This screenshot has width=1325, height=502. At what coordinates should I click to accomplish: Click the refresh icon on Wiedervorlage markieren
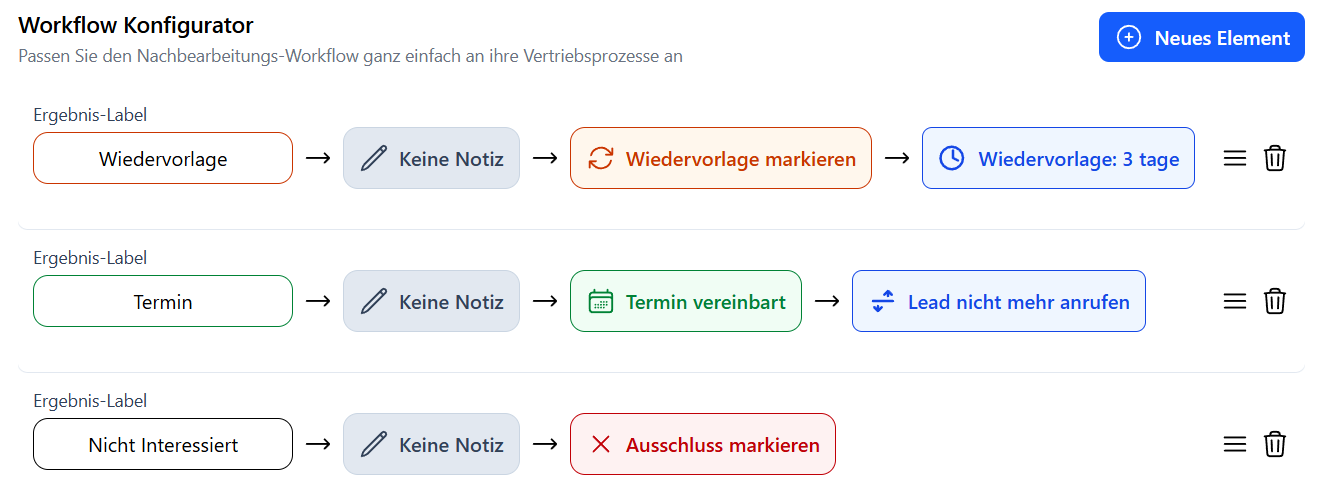point(600,158)
